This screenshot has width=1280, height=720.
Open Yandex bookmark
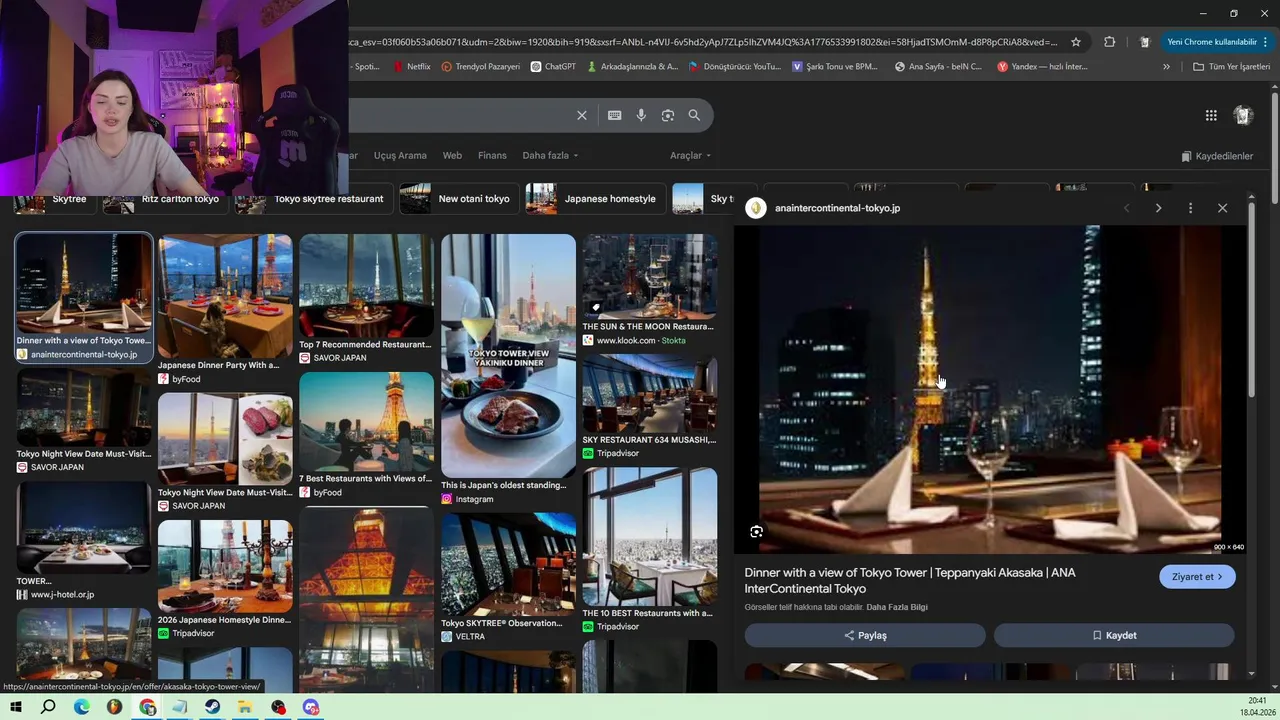pyautogui.click(x=1042, y=67)
